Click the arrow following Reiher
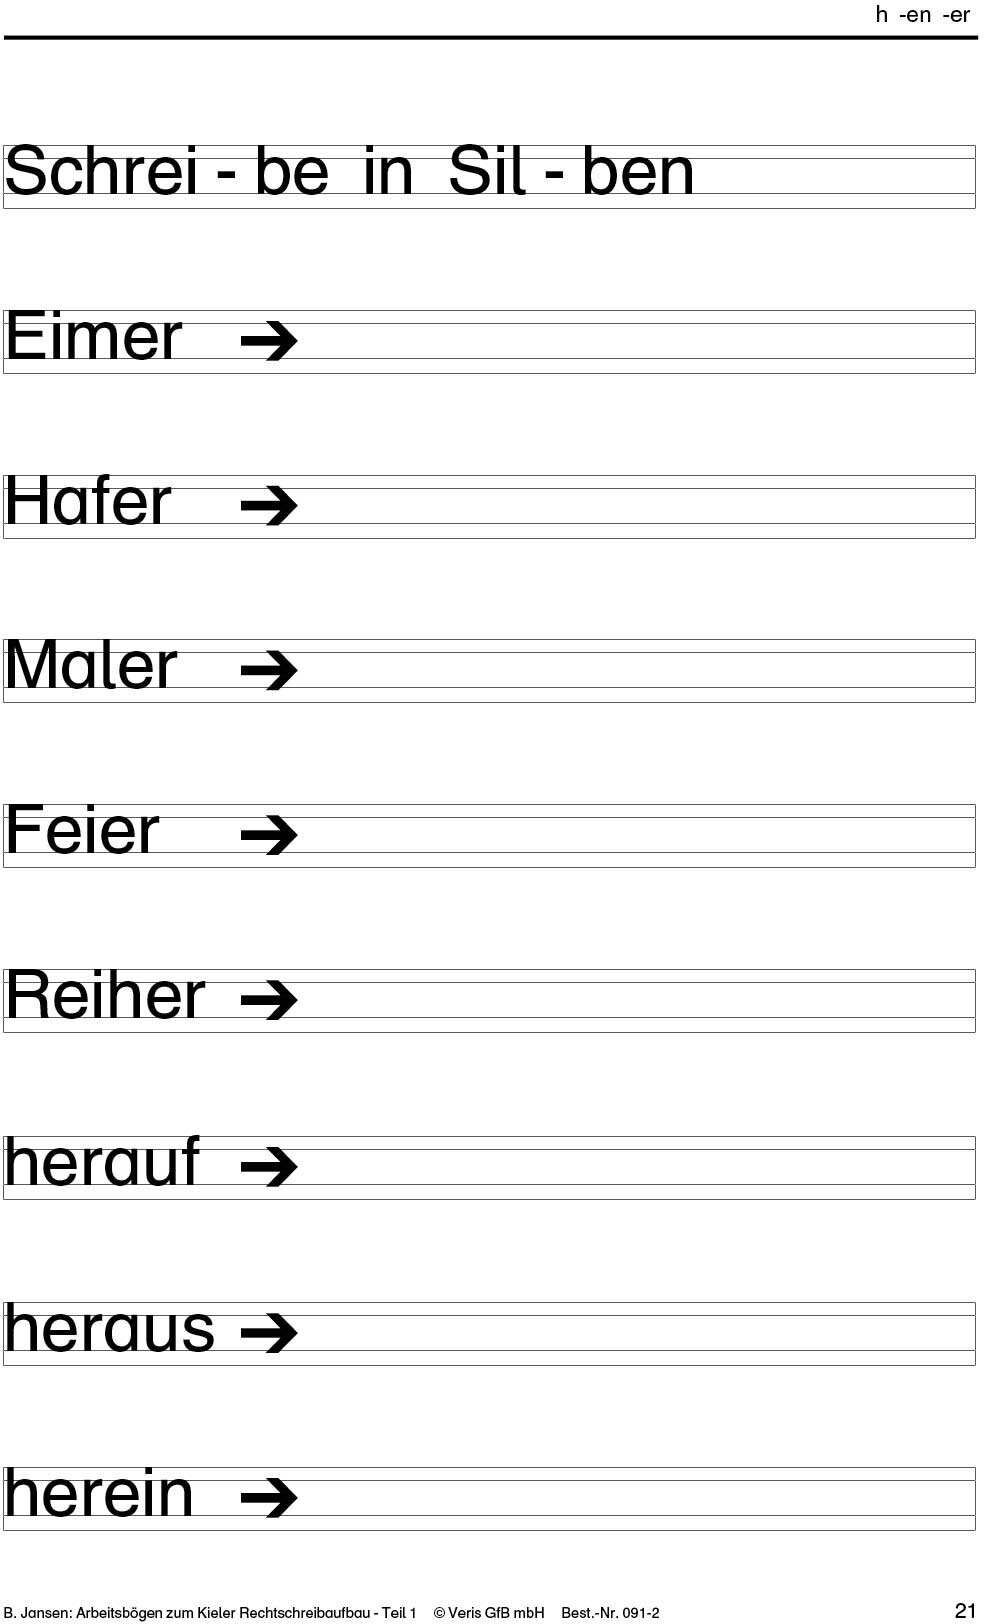This screenshot has width=984, height=1624. [269, 1000]
